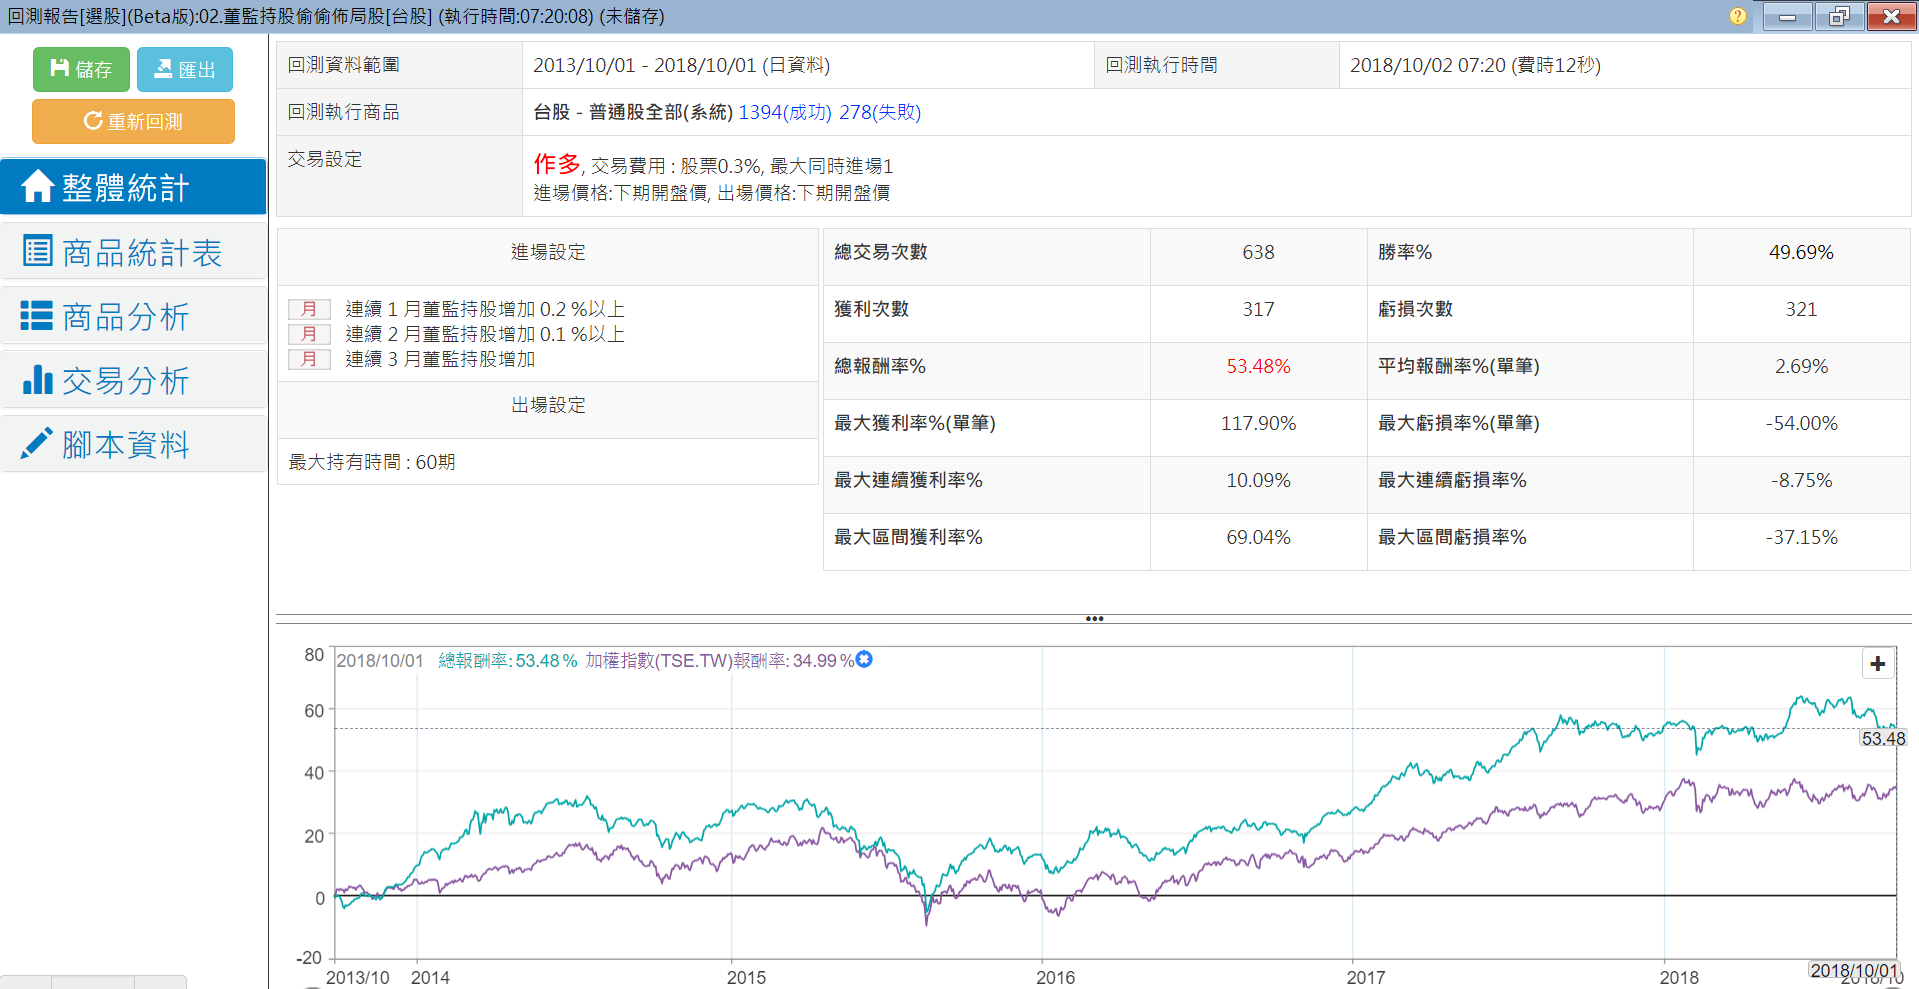Click the home icon beside 整體統計
The width and height of the screenshot is (1919, 989).
[37, 186]
